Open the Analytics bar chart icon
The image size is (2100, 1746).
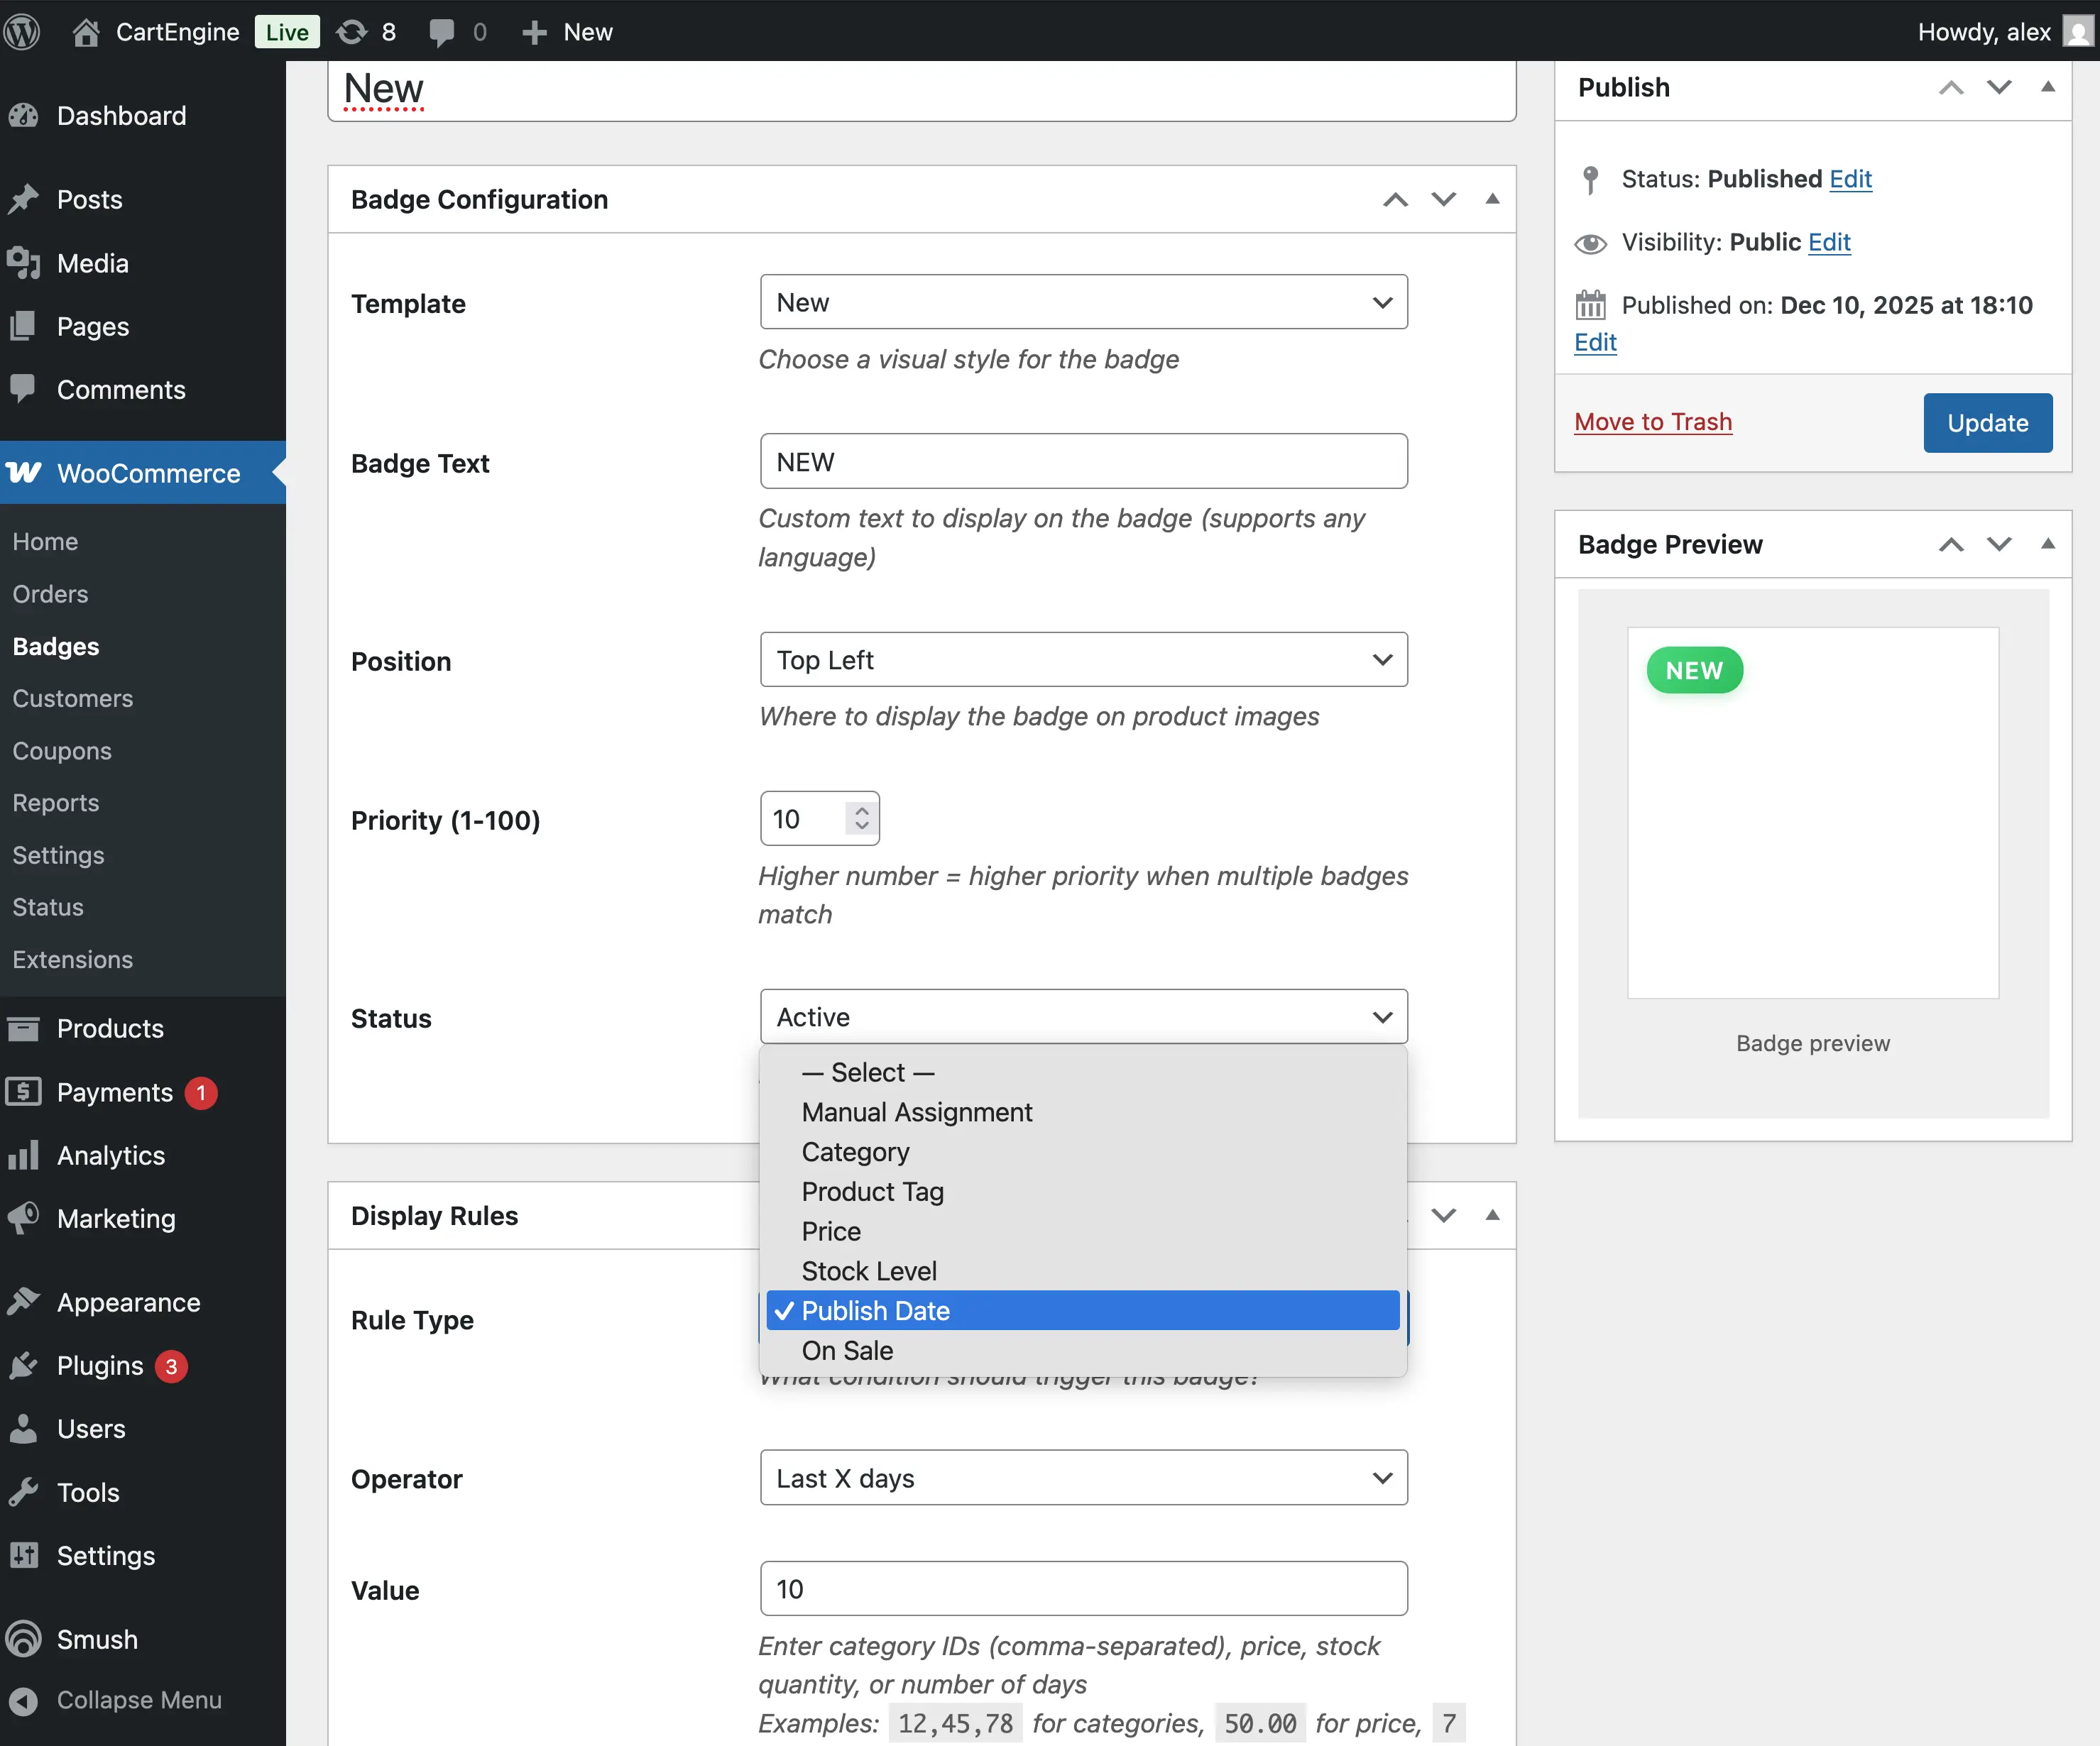click(x=24, y=1155)
